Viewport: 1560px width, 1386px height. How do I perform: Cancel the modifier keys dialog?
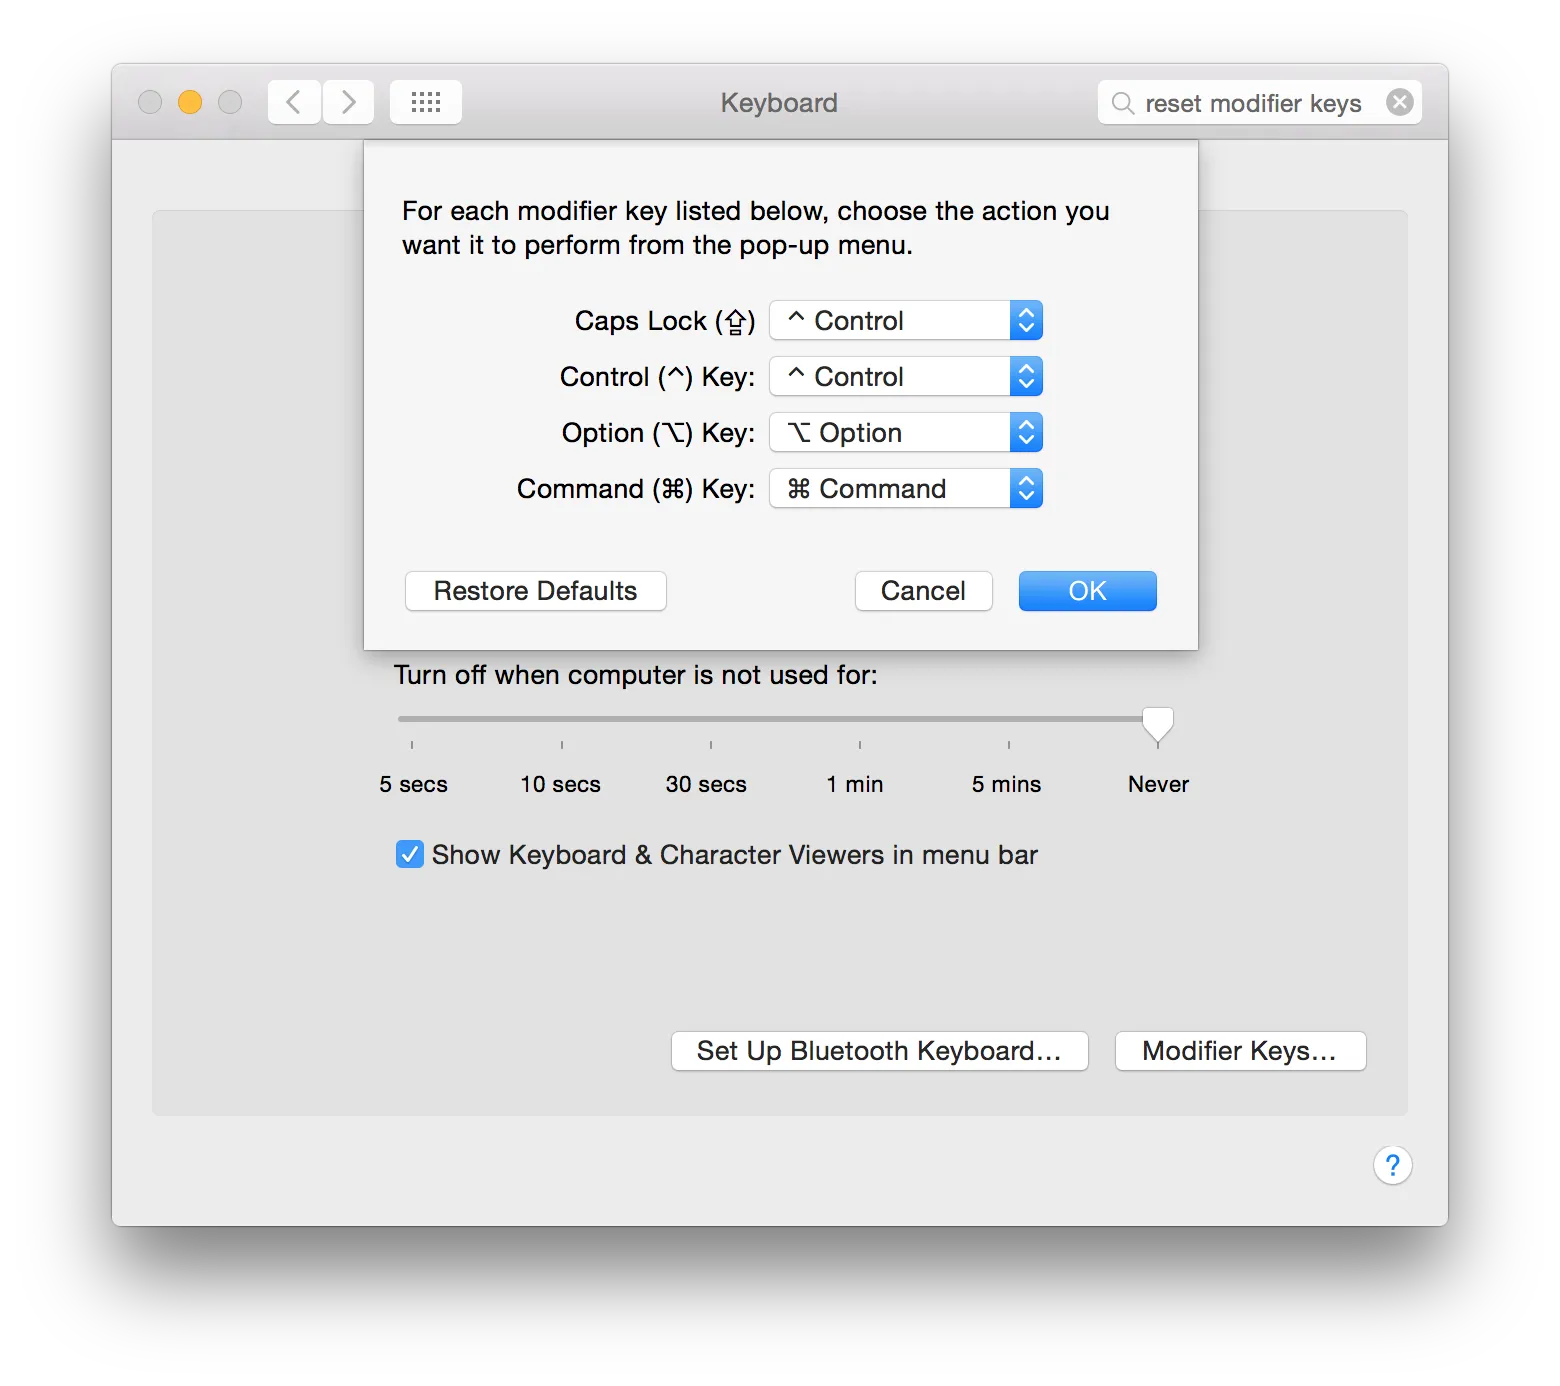pos(923,591)
